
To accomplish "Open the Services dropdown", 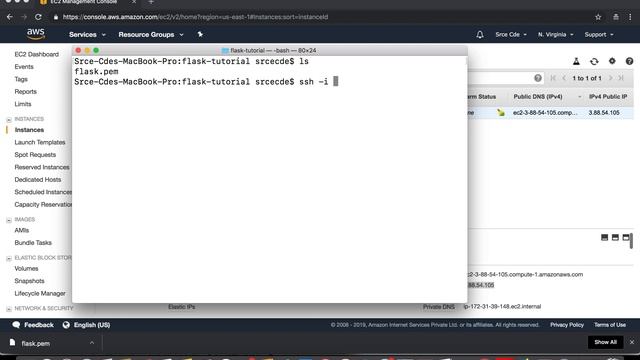I will (x=87, y=35).
